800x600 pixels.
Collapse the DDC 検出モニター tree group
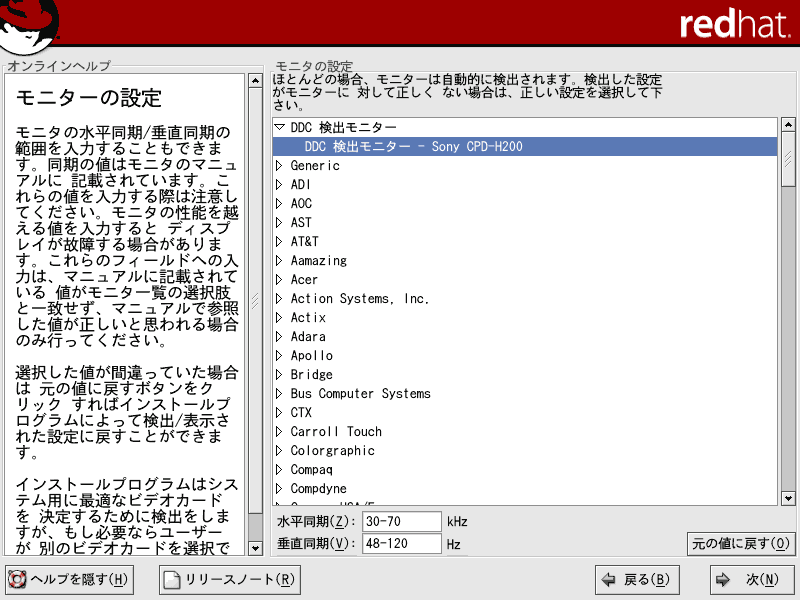click(280, 128)
